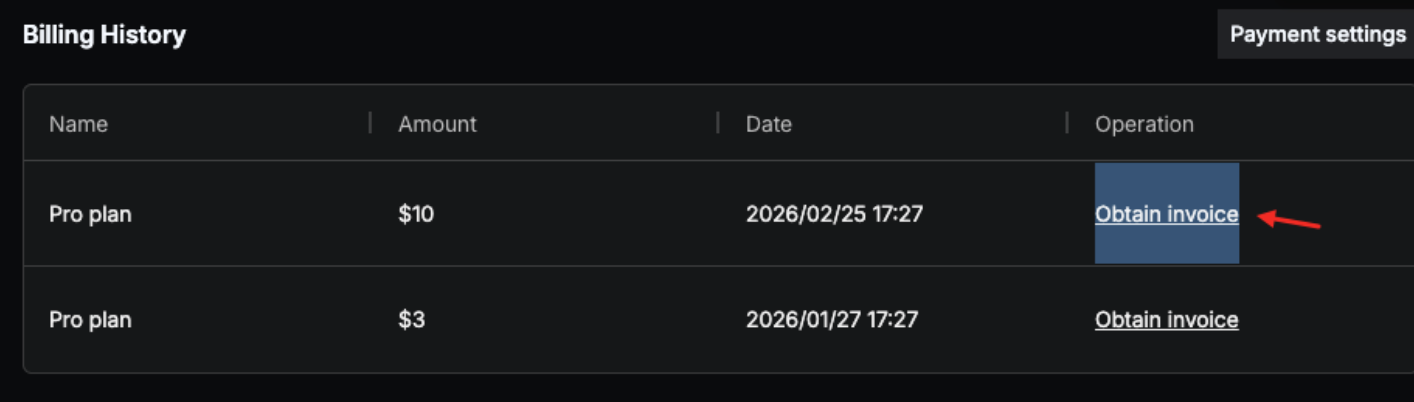Click the Amount column header
This screenshot has width=1414, height=402.
pos(437,124)
